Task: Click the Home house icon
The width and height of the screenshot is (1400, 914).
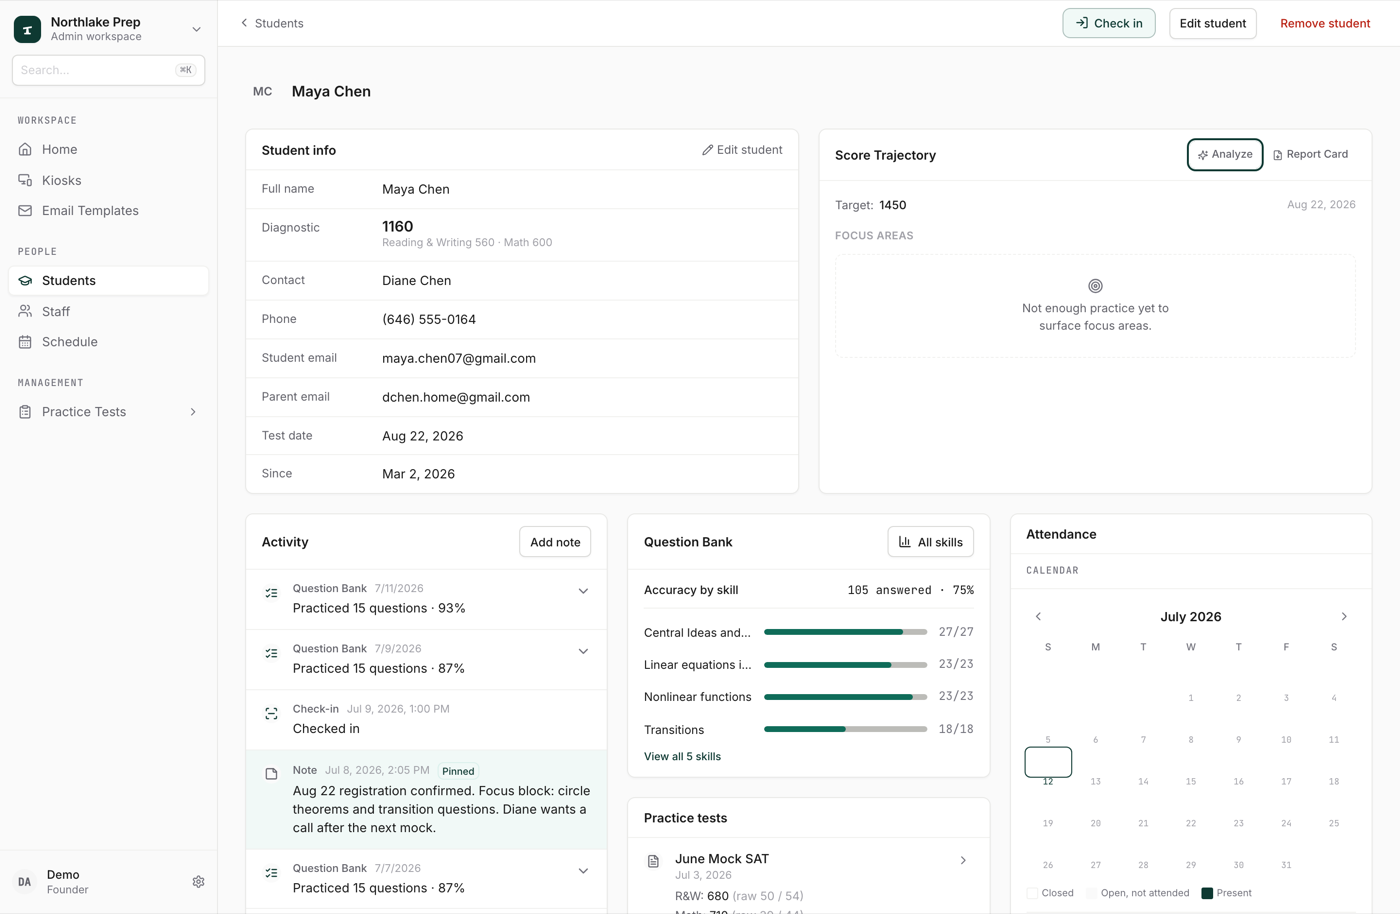Action: pyautogui.click(x=25, y=149)
